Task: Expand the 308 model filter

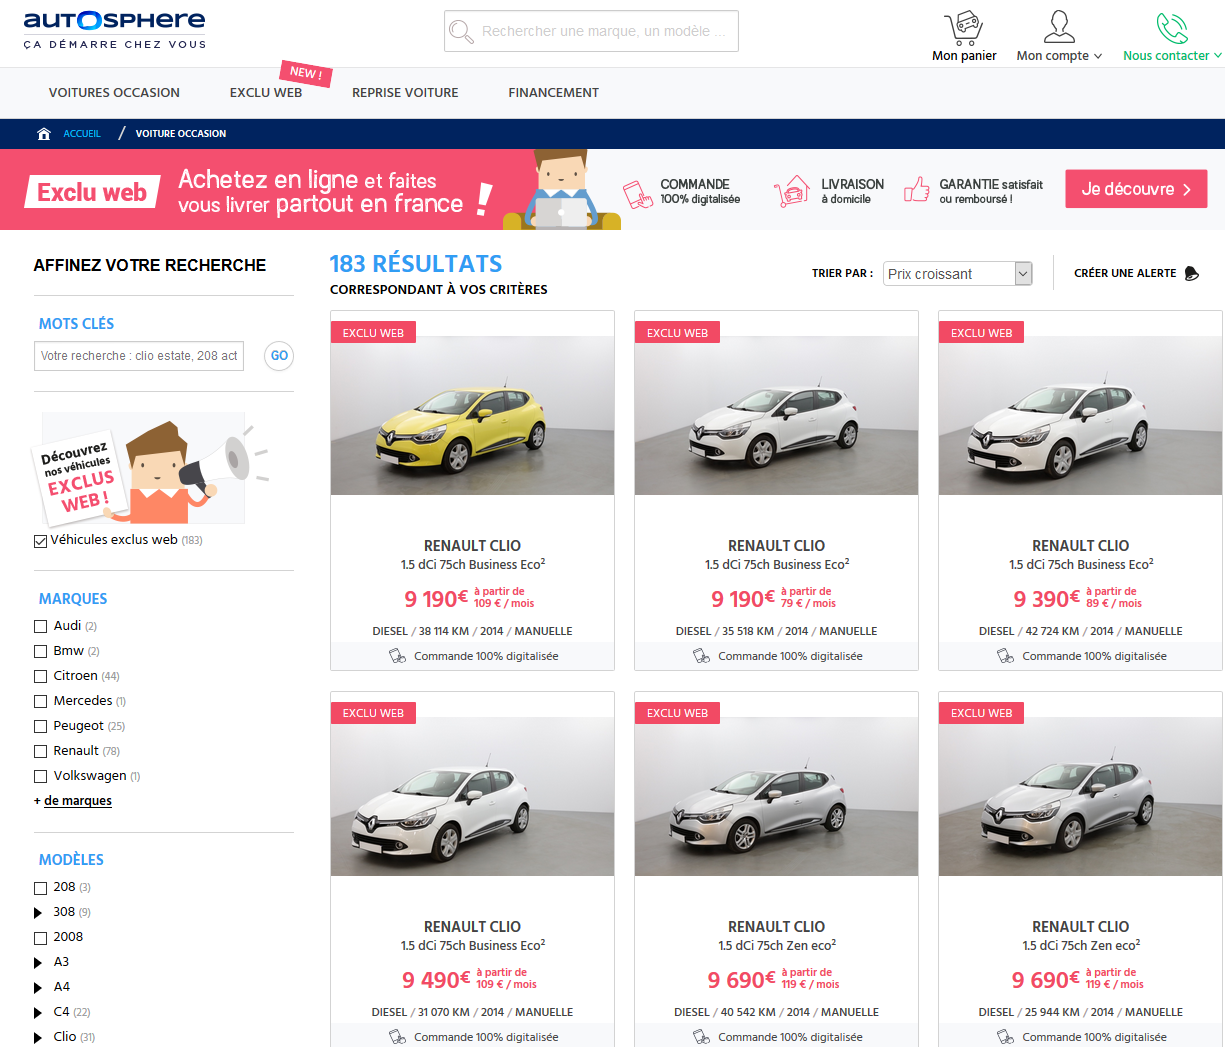Action: pos(40,911)
